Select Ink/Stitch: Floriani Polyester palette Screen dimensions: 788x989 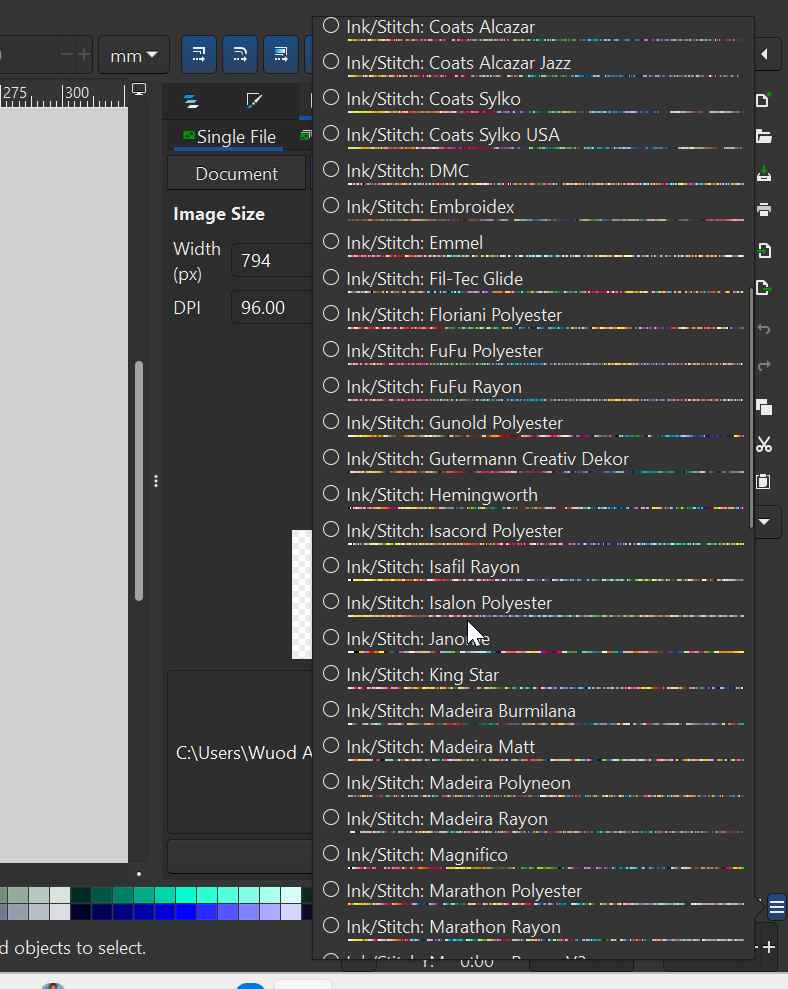533,317
